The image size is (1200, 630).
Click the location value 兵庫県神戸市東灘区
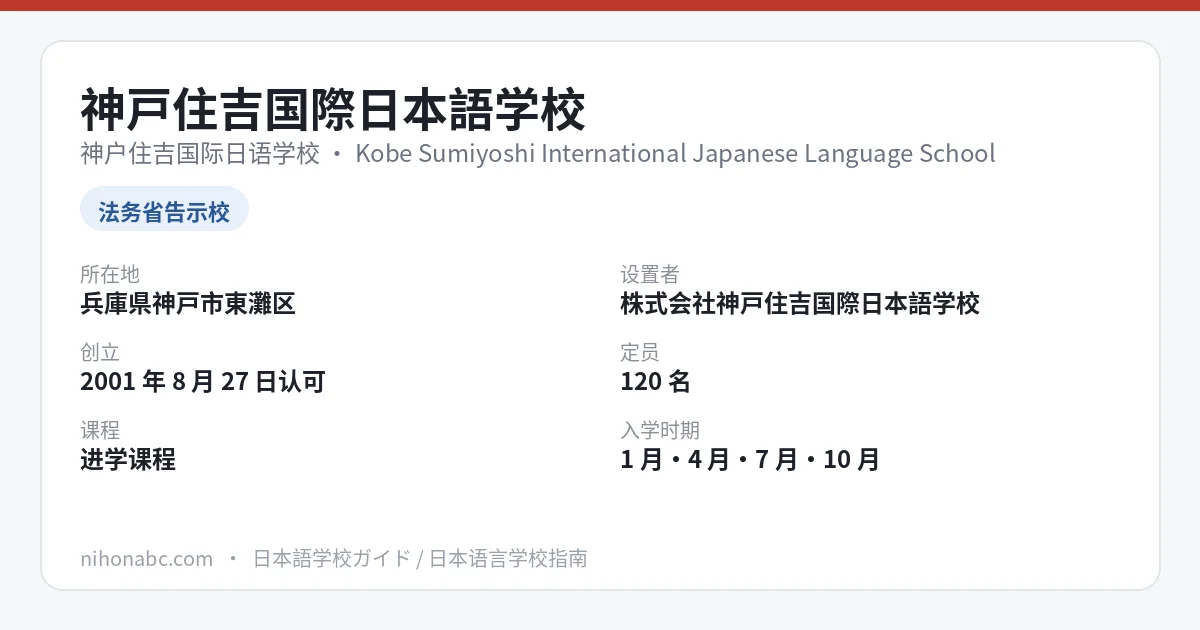(x=188, y=303)
